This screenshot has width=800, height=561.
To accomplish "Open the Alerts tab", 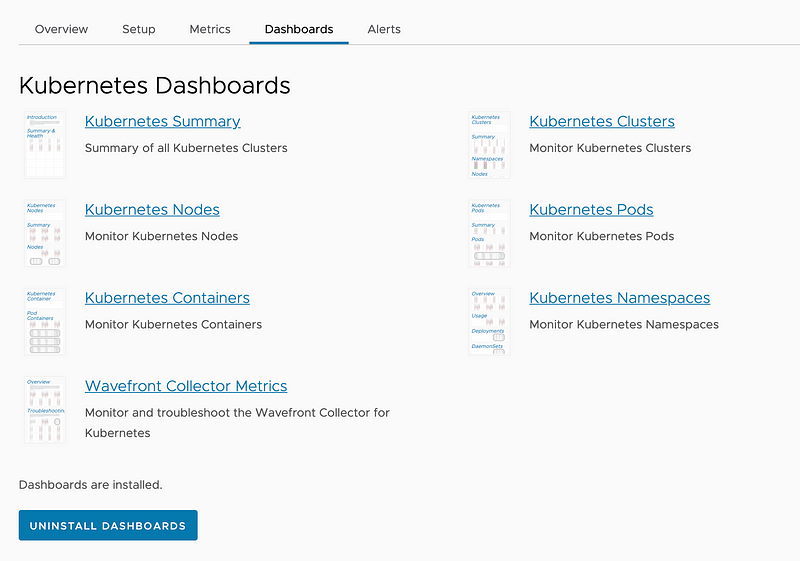I will point(384,29).
